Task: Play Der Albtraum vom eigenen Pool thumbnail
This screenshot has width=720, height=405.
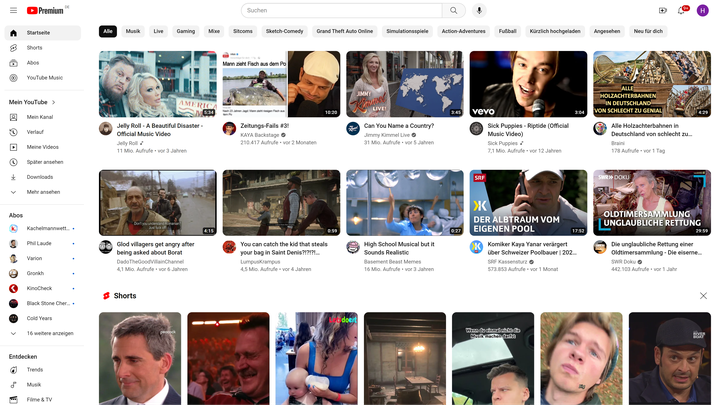Action: (528, 202)
